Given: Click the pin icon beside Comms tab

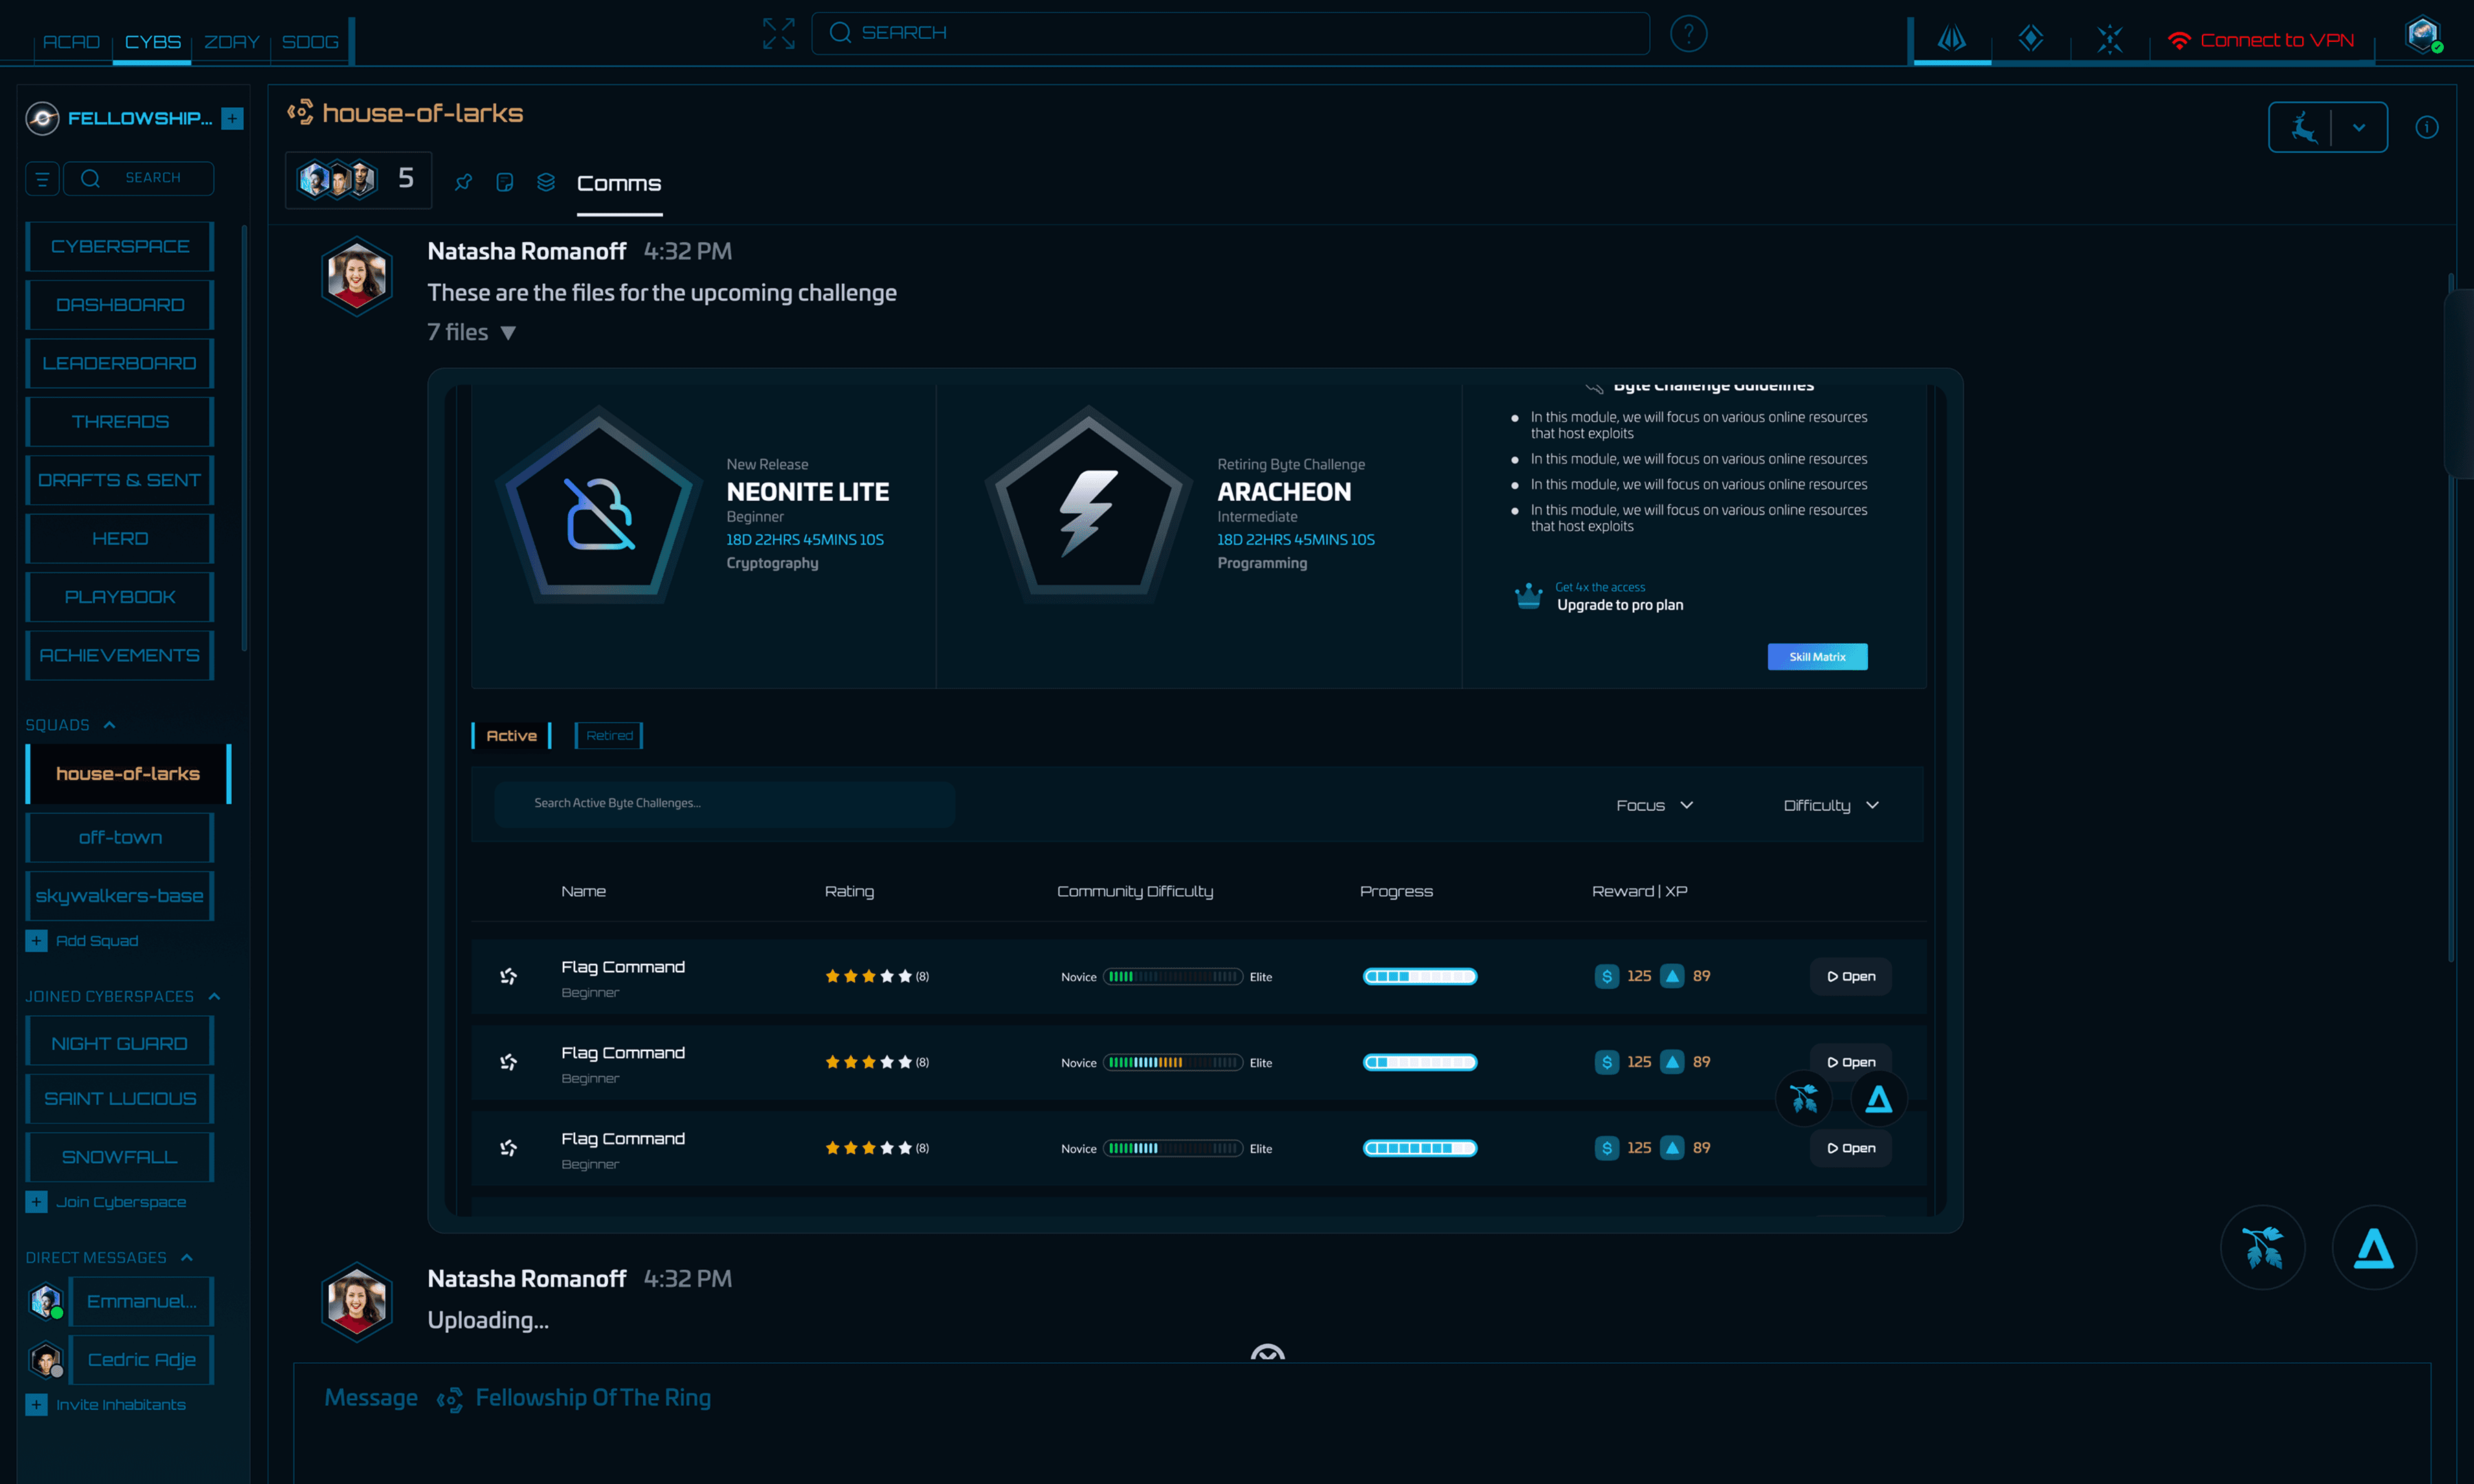Looking at the screenshot, I should (464, 182).
